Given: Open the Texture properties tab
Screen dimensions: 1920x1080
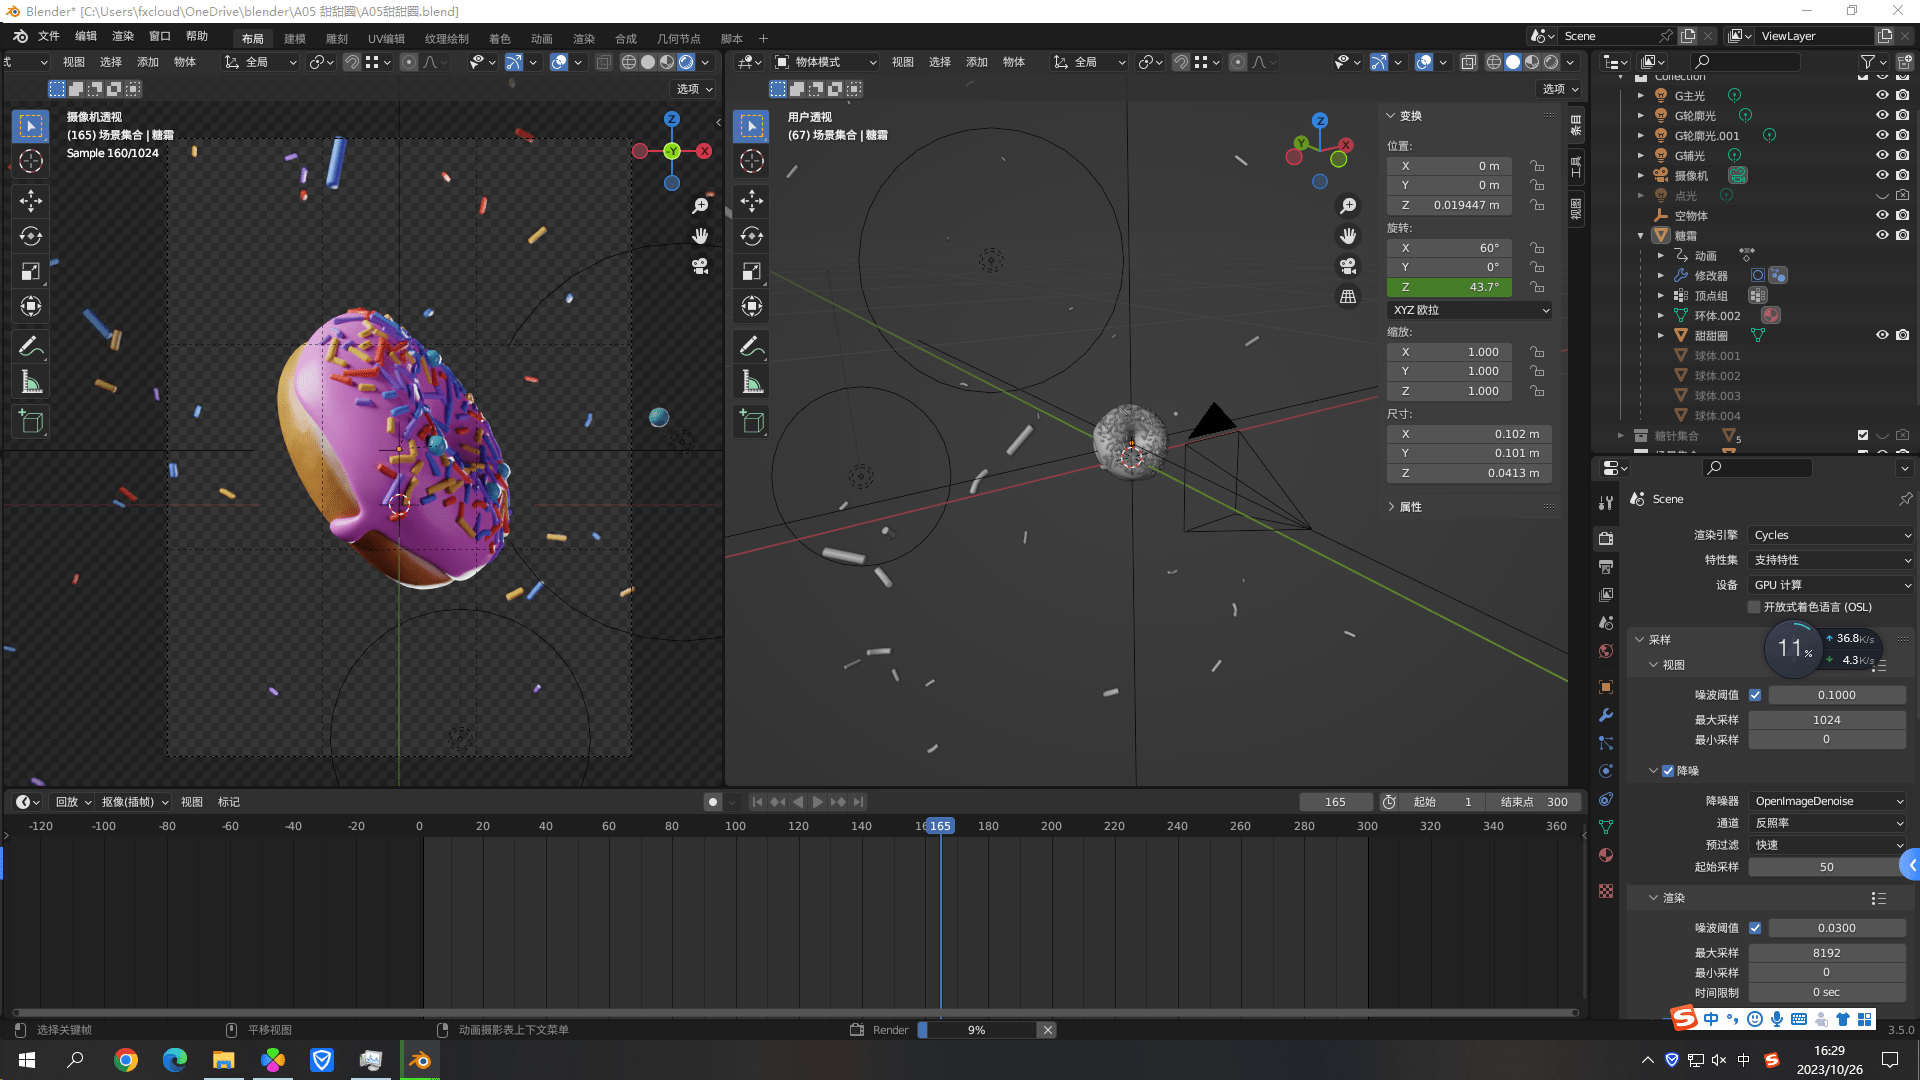Looking at the screenshot, I should pos(1606,891).
